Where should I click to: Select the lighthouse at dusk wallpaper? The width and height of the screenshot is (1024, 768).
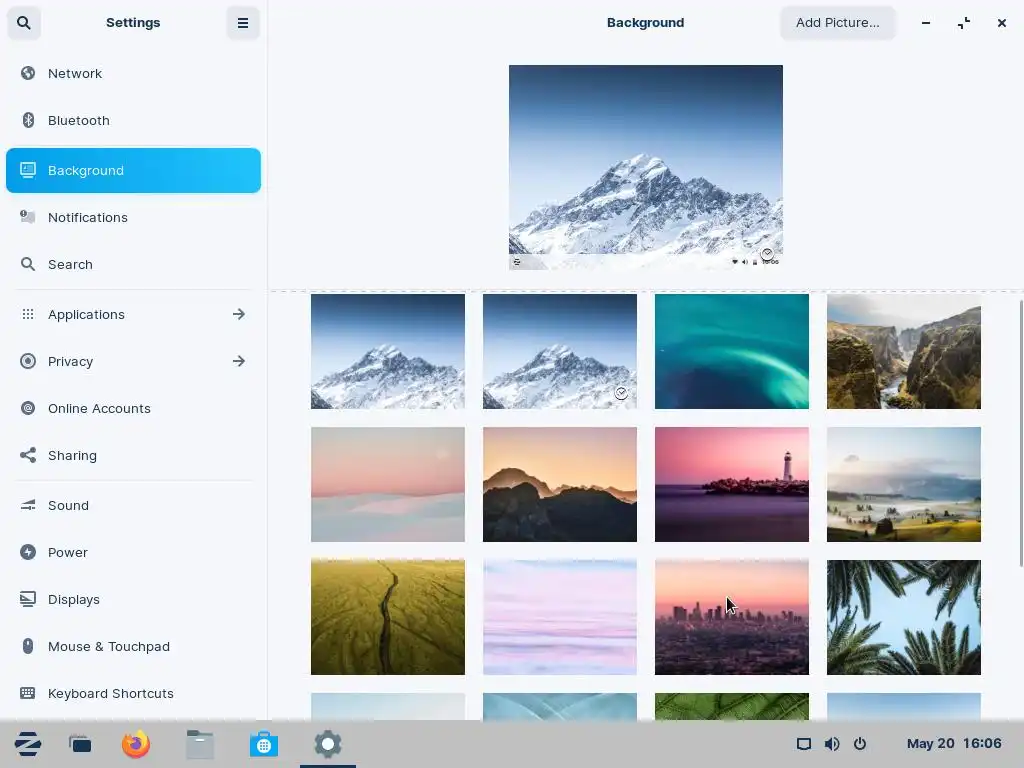[731, 485]
